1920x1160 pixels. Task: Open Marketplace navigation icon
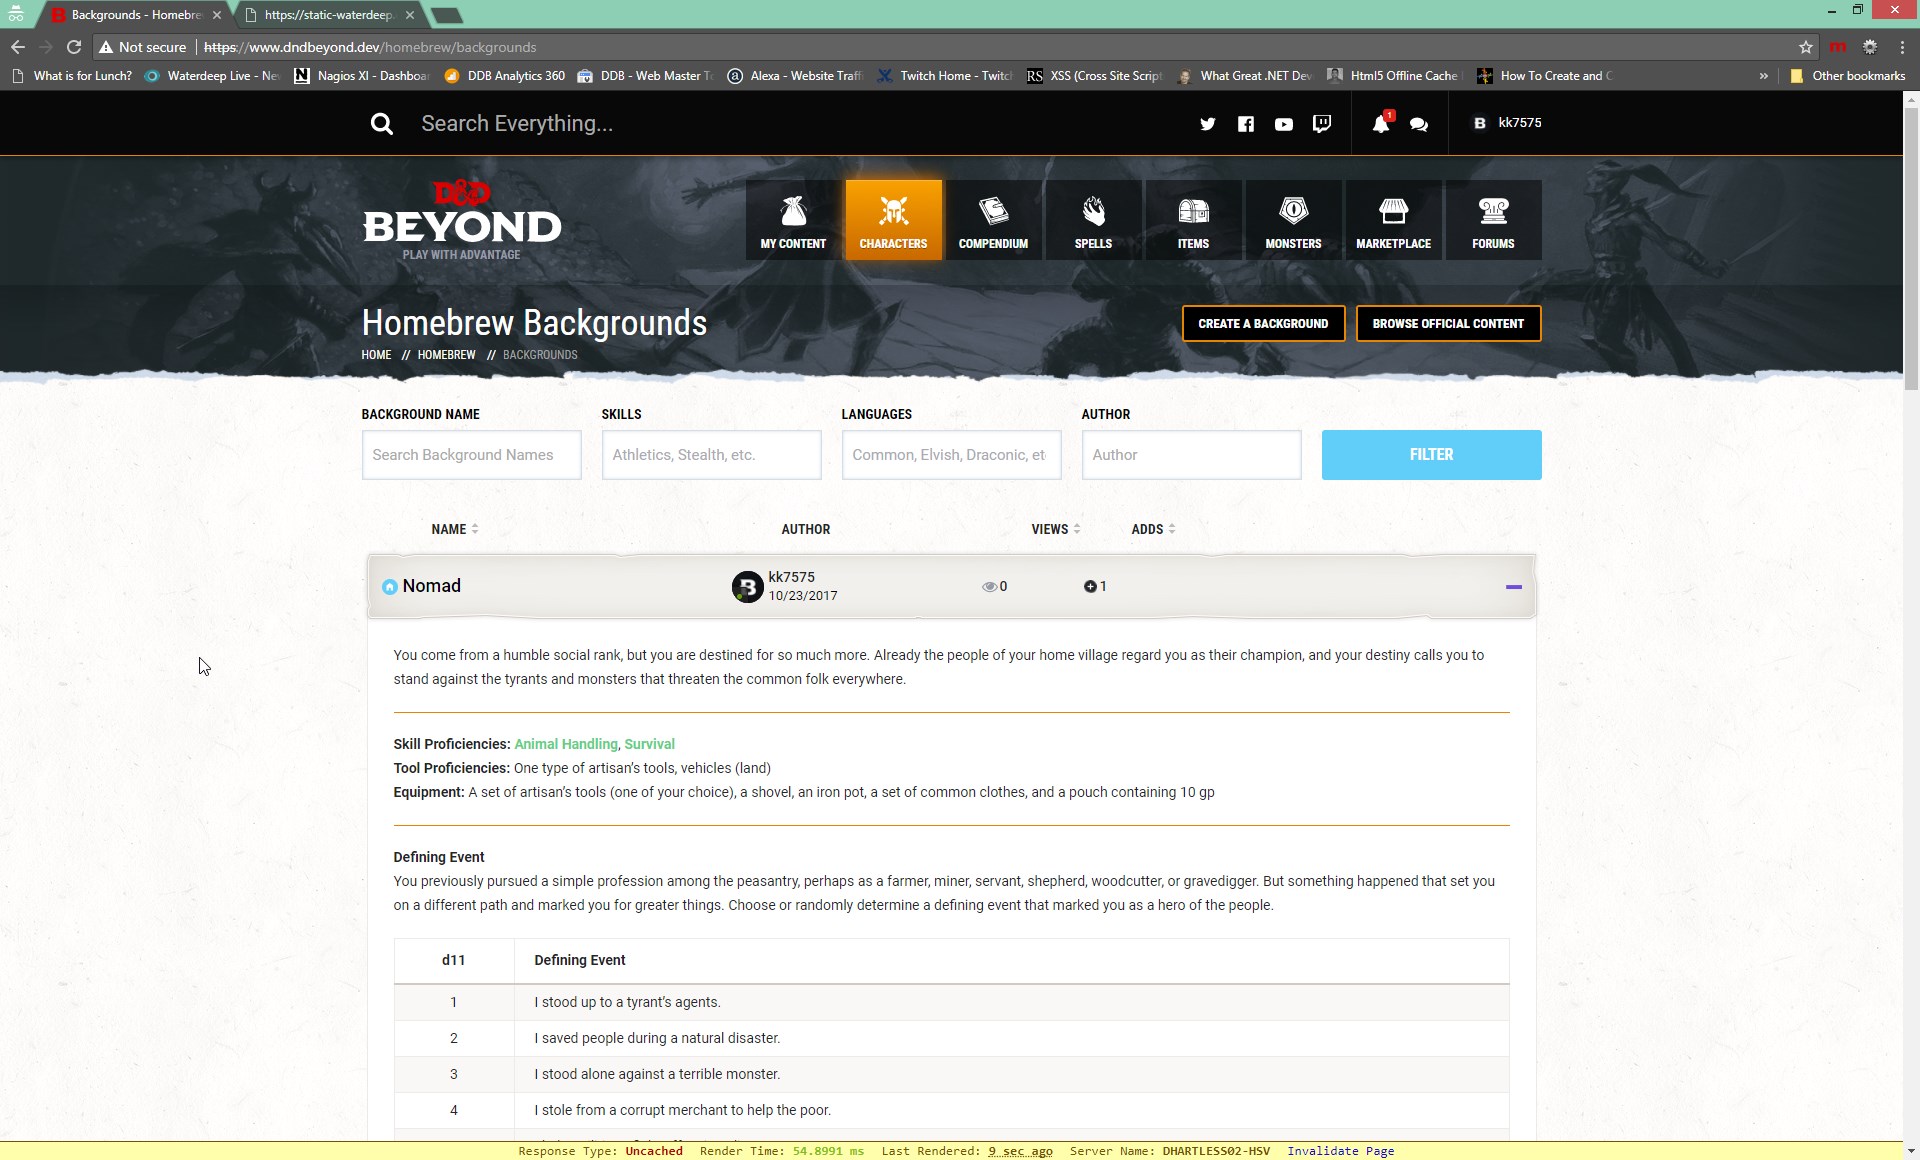point(1393,220)
